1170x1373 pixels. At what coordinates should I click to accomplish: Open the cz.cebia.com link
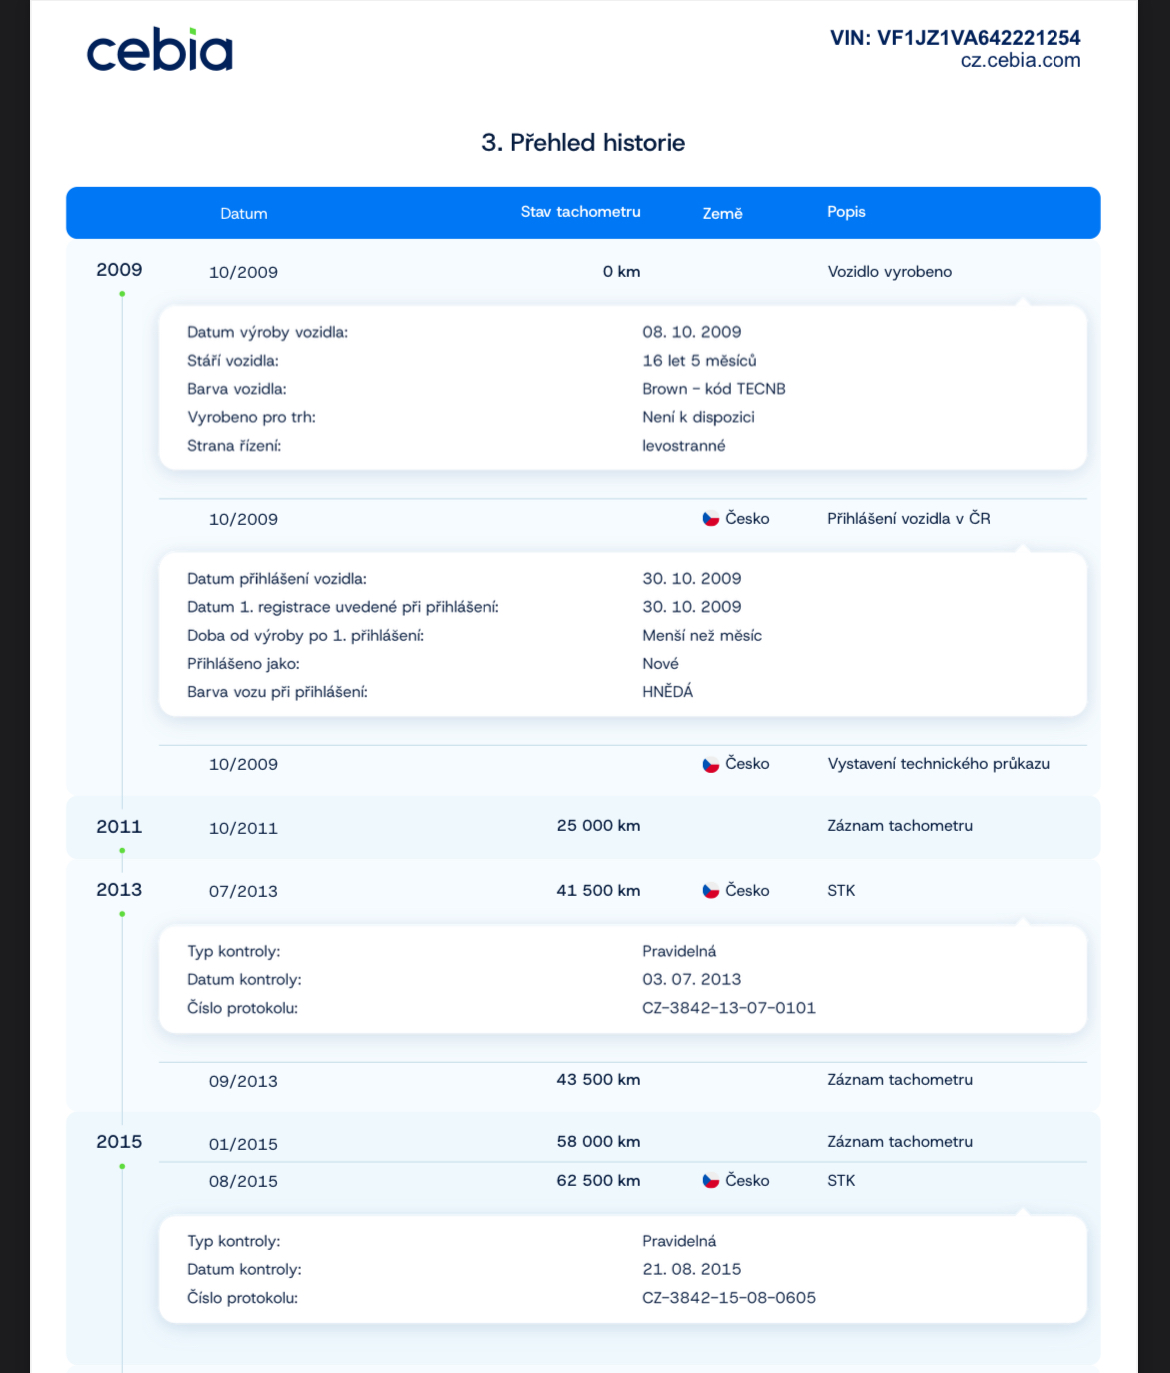tap(1020, 61)
